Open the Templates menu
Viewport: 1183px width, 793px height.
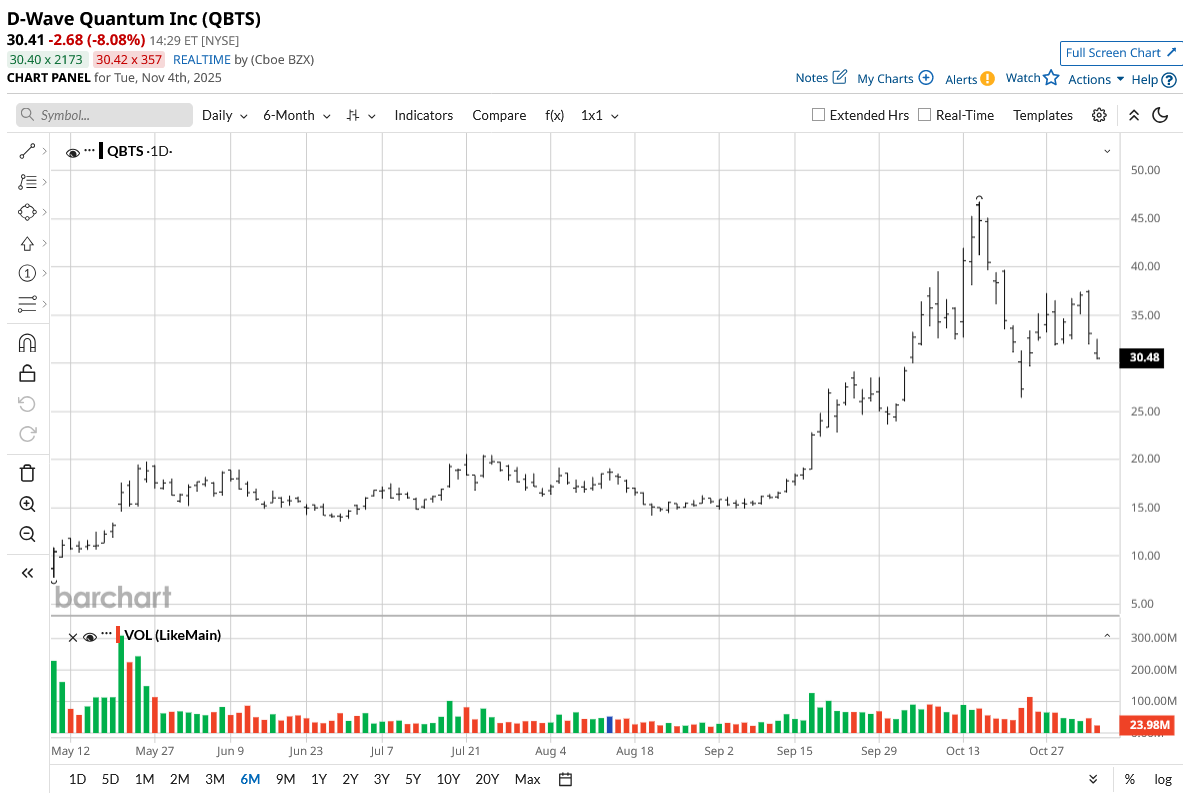[1043, 115]
